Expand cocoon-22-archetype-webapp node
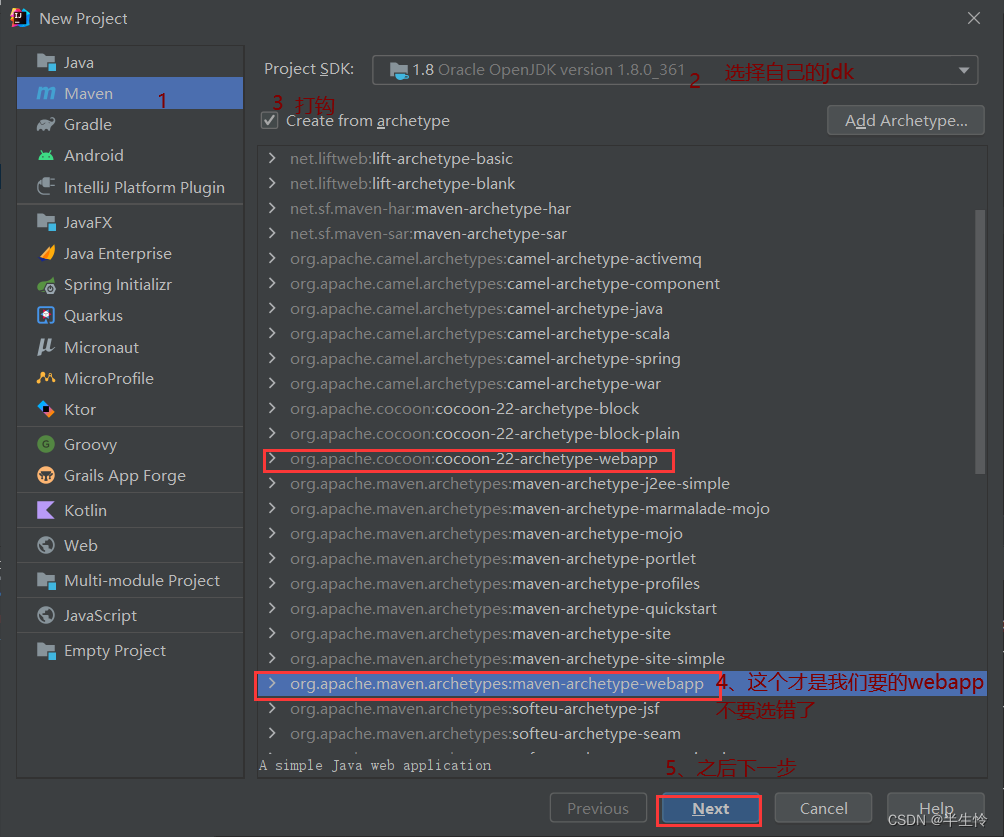1004x837 pixels. pyautogui.click(x=272, y=459)
